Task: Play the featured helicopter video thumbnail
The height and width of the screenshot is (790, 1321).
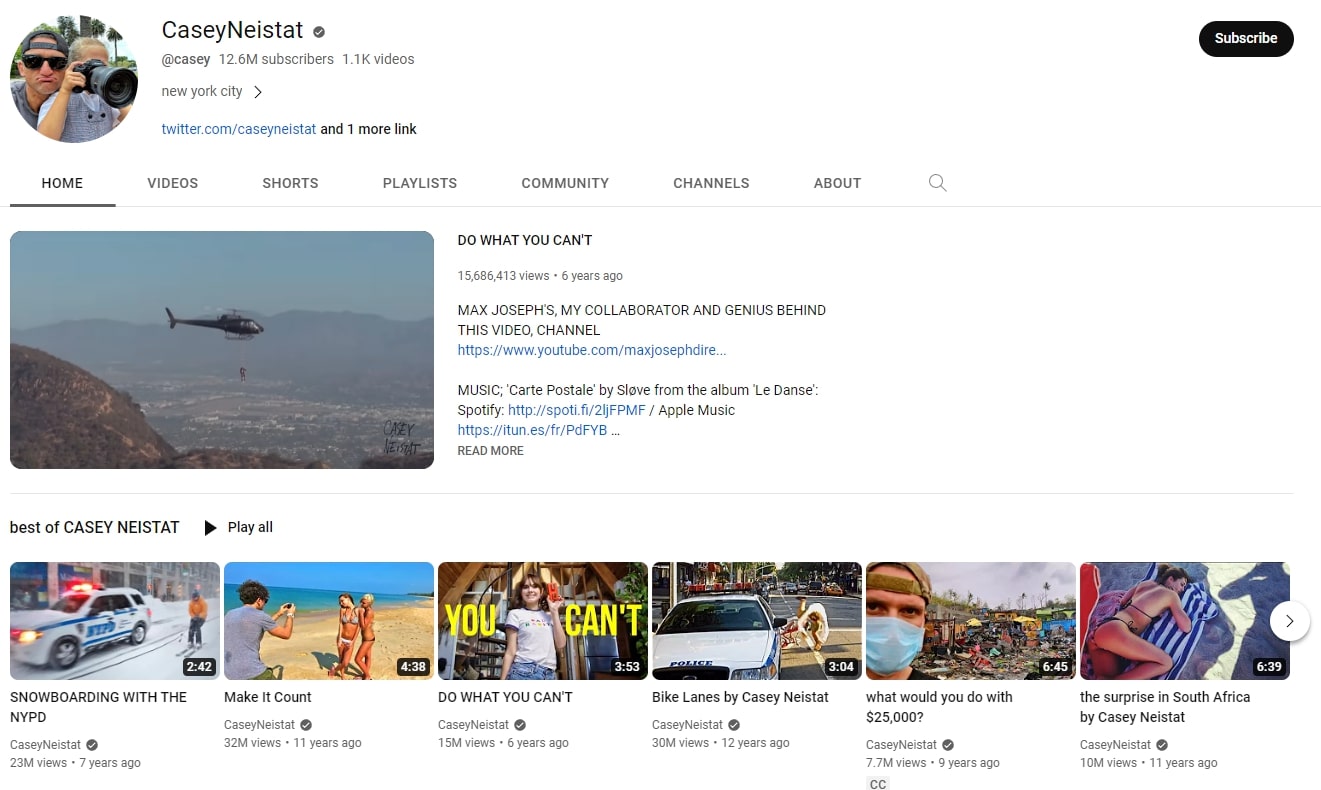Action: click(x=222, y=350)
